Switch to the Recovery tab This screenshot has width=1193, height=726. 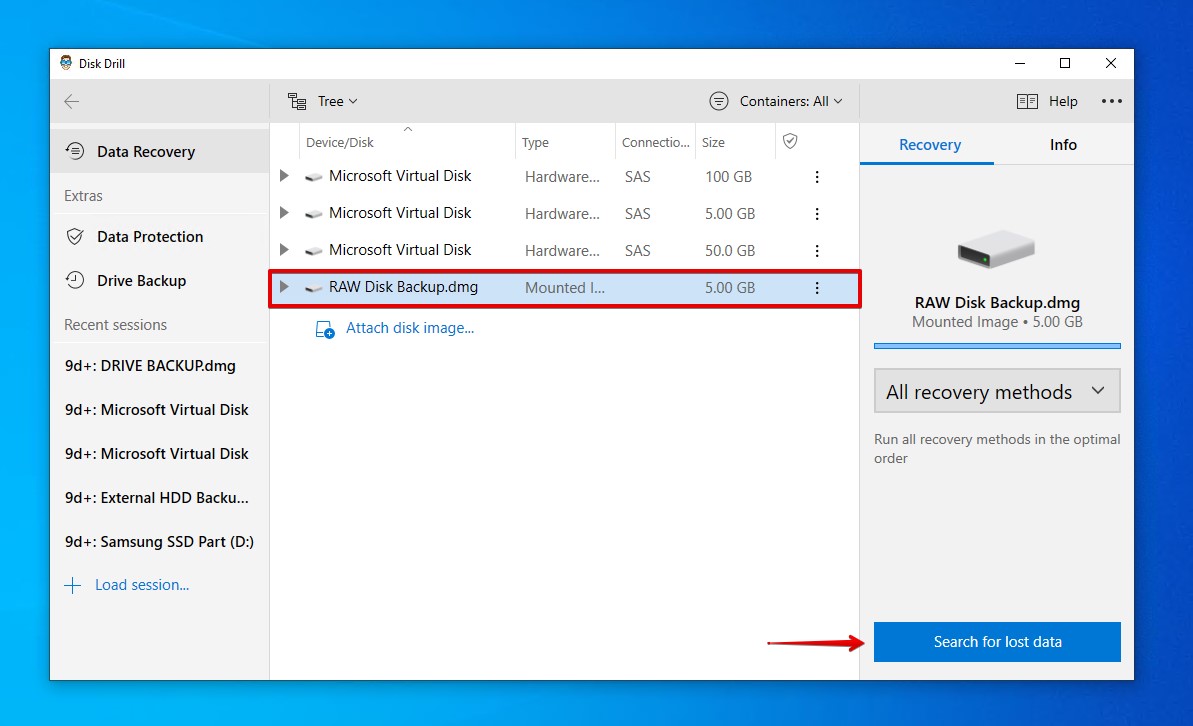pyautogui.click(x=929, y=145)
